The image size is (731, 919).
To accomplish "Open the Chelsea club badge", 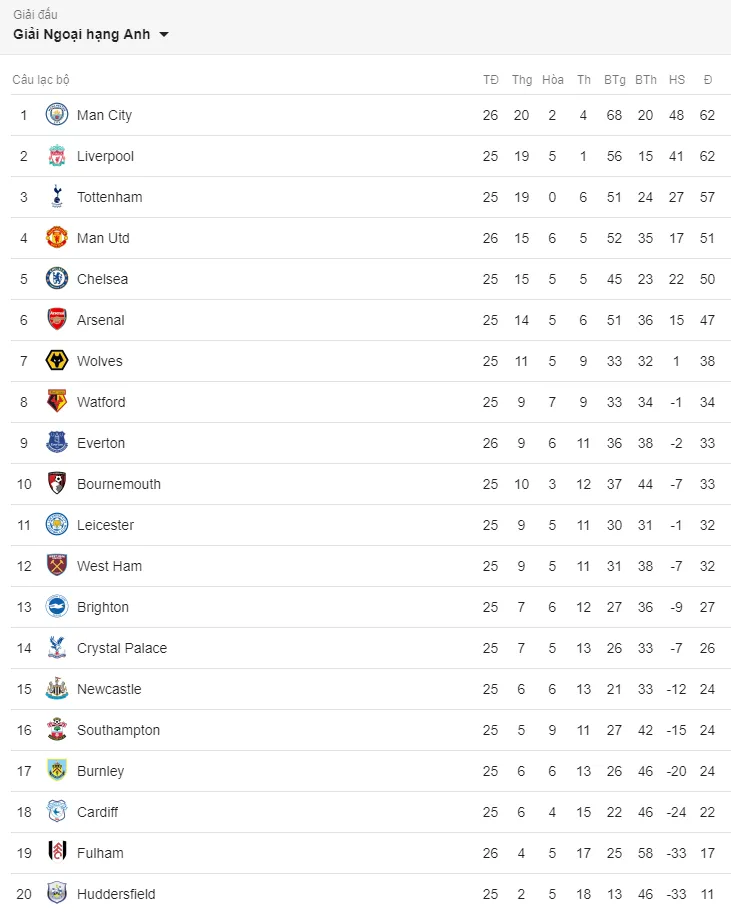I will (57, 278).
